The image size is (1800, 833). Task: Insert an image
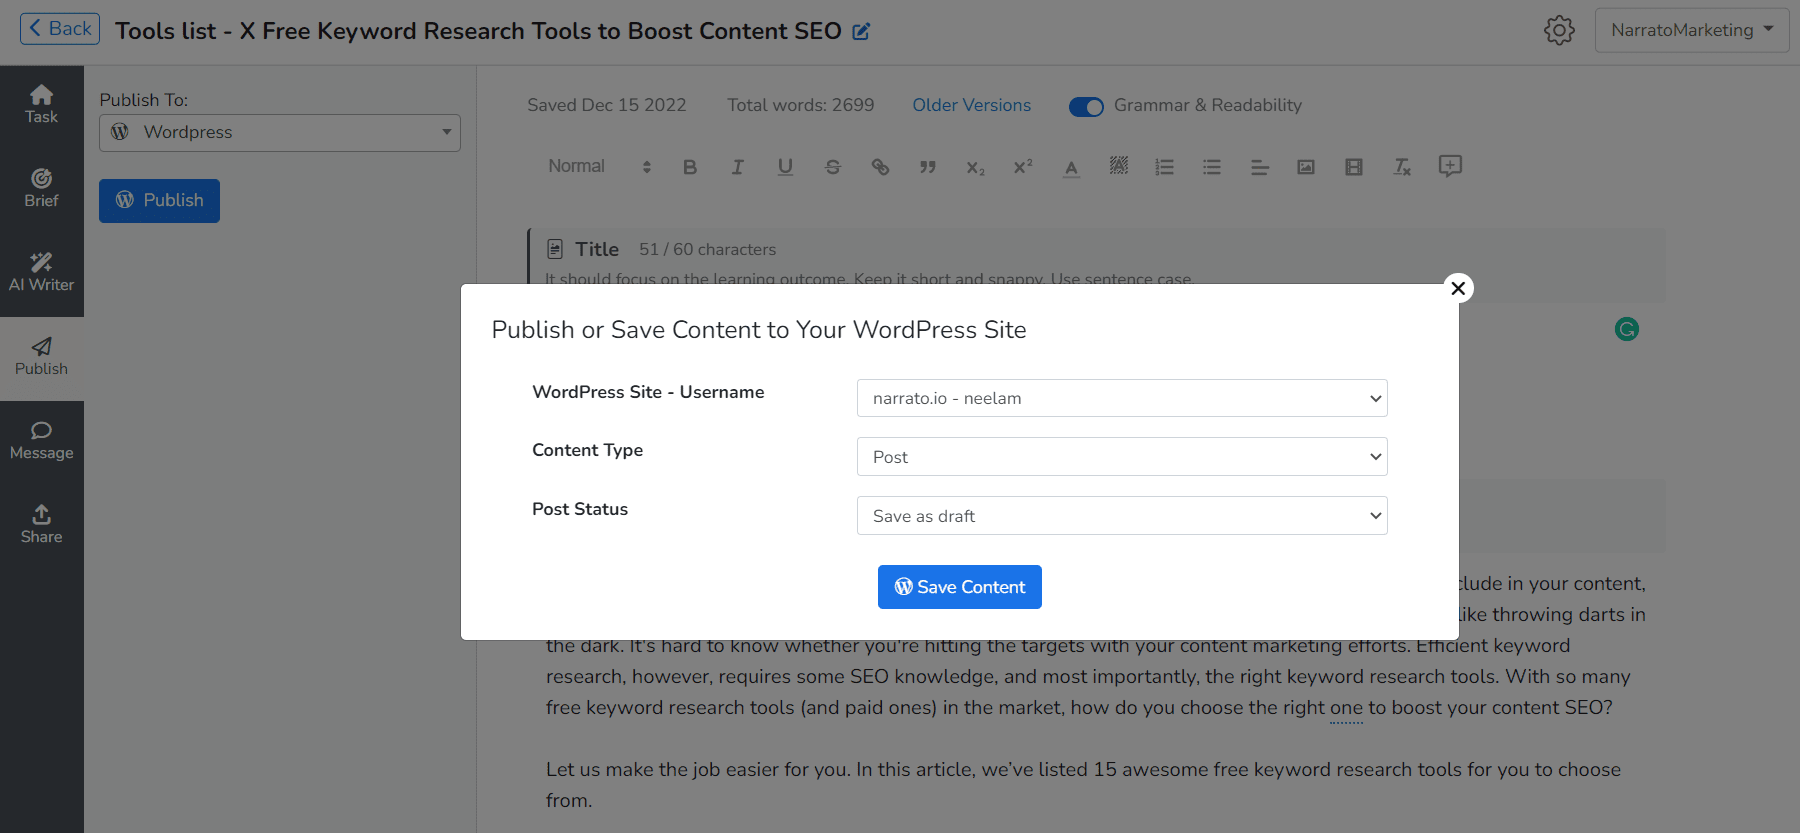coord(1306,167)
